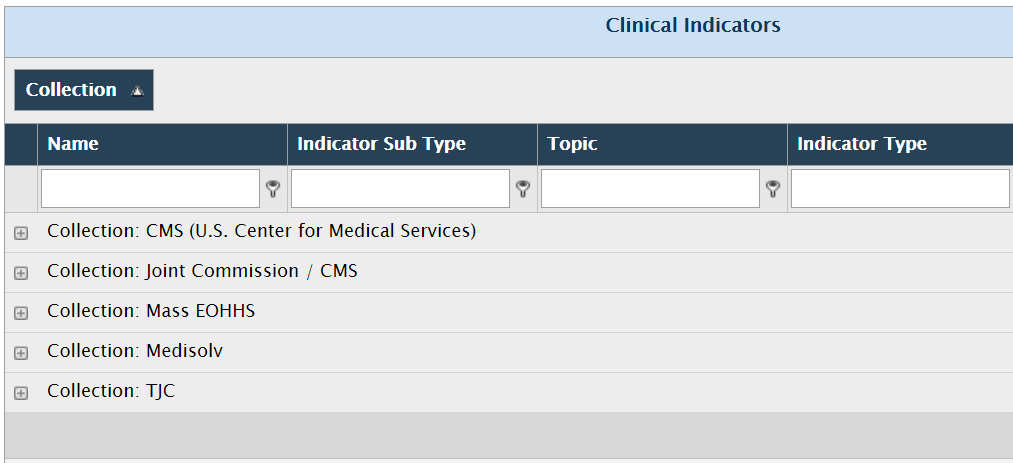Focus the Indicator Type filter text box
The image size is (1013, 463).
pos(901,189)
